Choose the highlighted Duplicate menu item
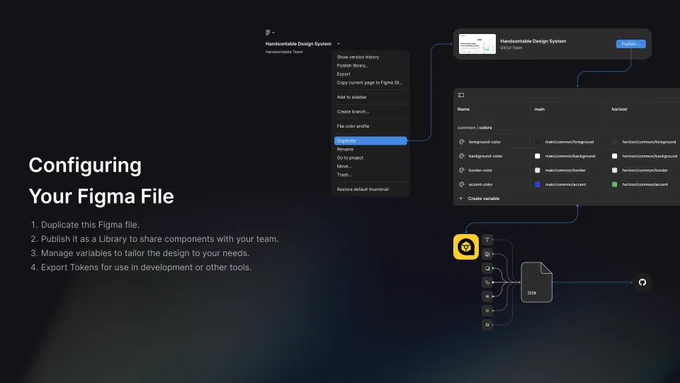Image resolution: width=680 pixels, height=383 pixels. coord(370,141)
